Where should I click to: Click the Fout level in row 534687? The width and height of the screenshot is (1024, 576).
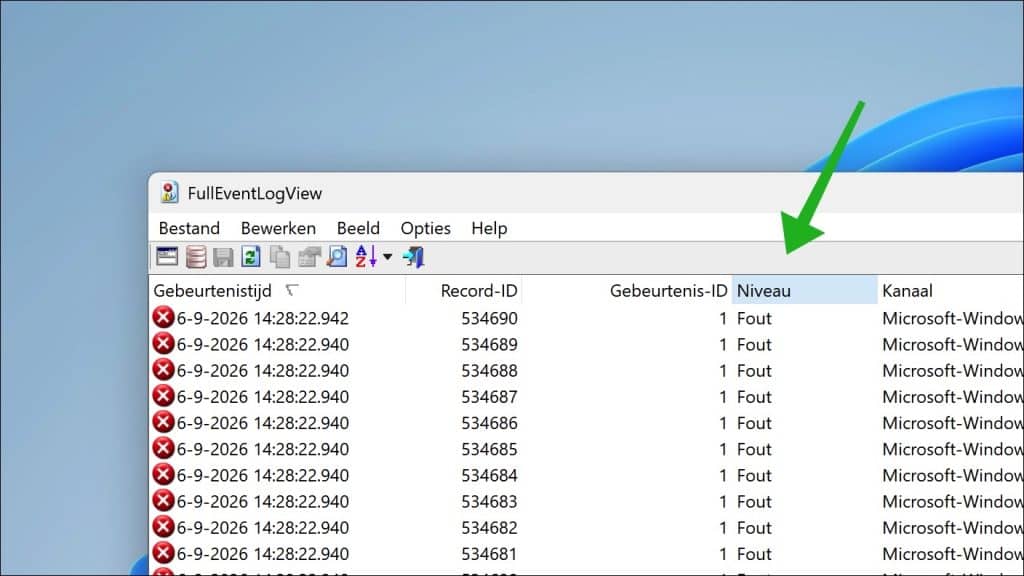point(754,396)
